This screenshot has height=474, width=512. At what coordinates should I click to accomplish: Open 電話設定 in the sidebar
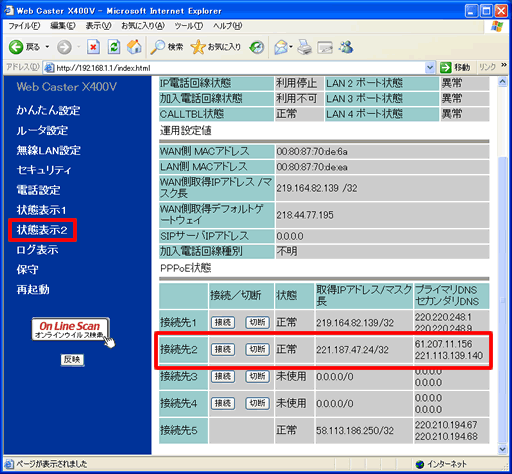coord(38,190)
